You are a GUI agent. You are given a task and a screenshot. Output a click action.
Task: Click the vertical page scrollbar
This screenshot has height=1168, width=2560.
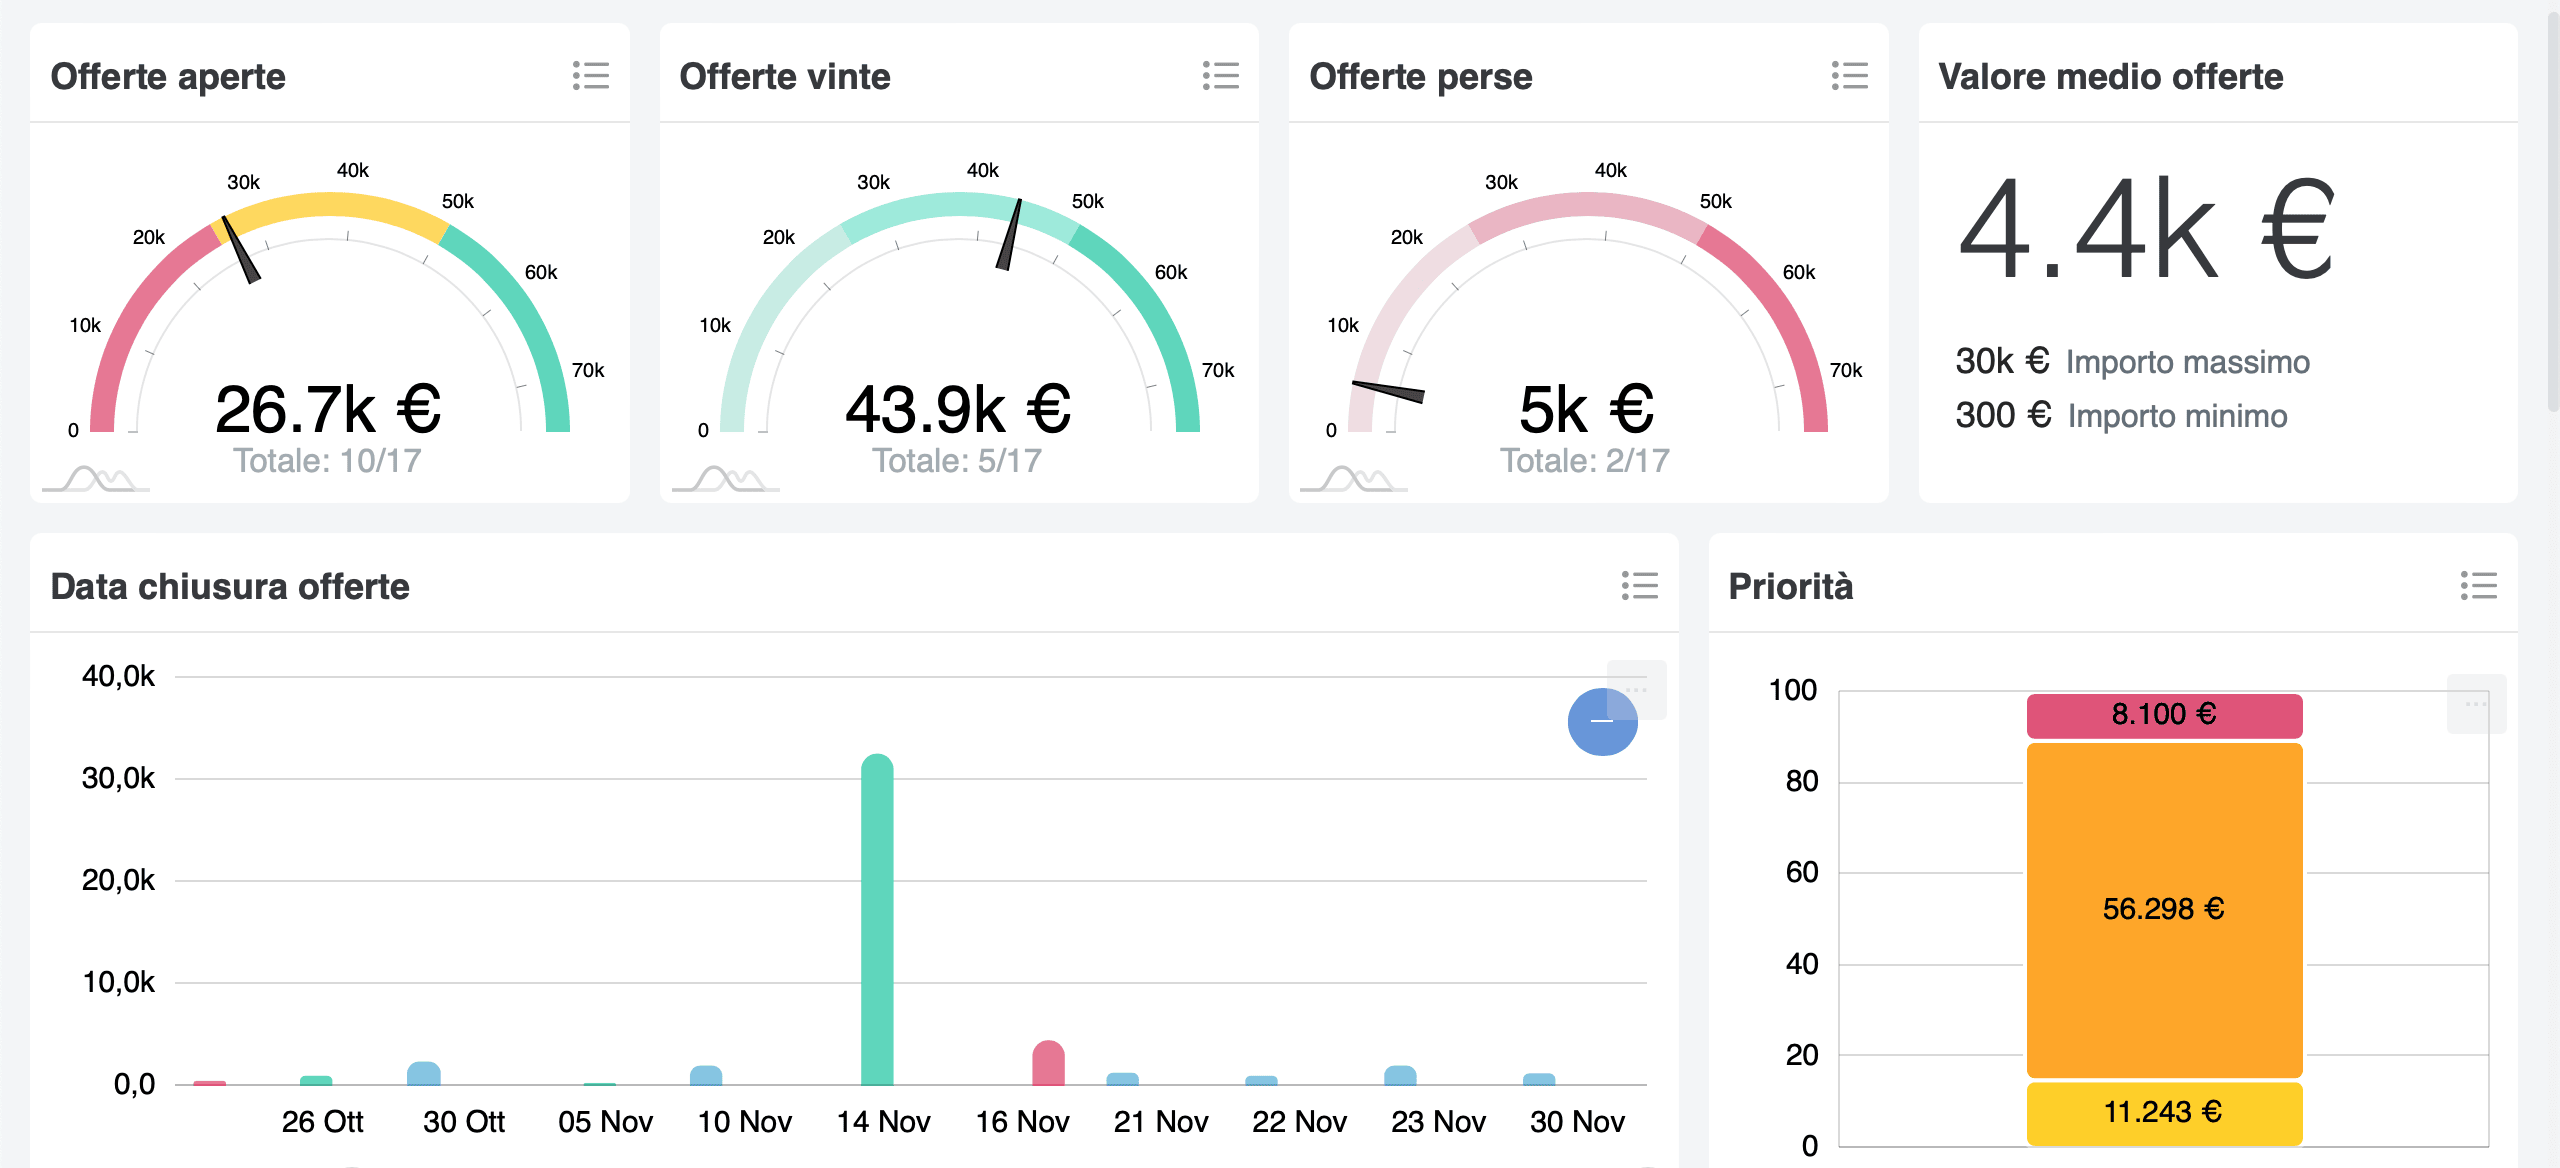tap(2551, 210)
